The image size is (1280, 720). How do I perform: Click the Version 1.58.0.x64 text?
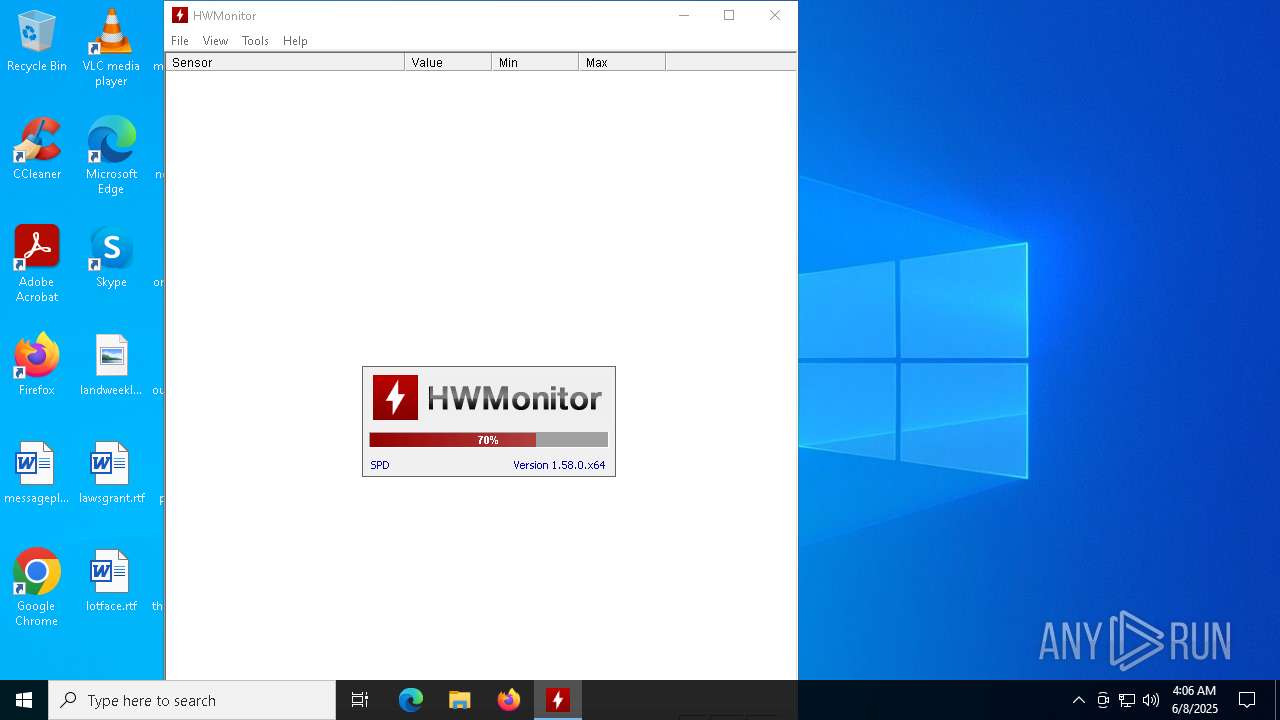click(559, 465)
